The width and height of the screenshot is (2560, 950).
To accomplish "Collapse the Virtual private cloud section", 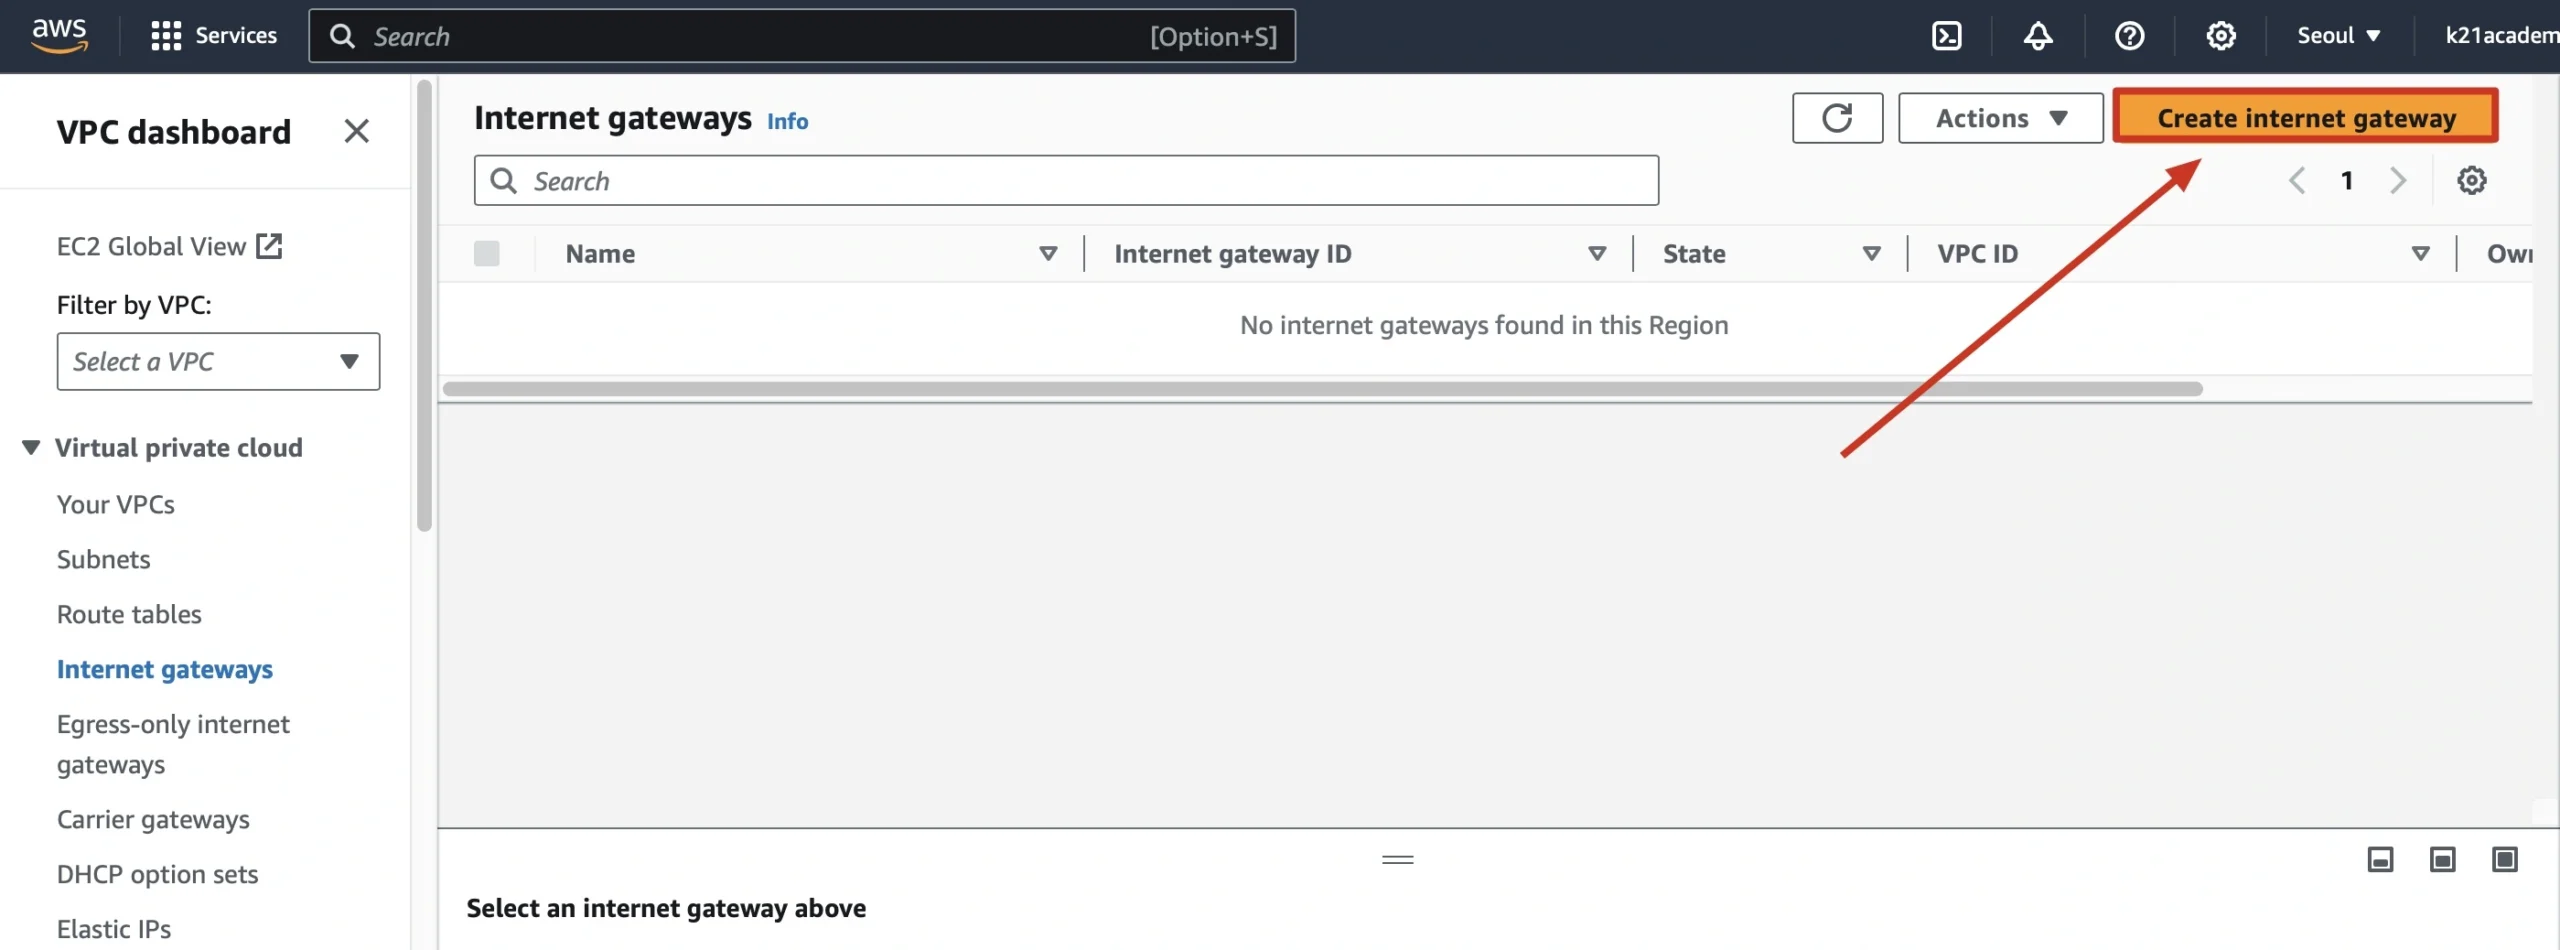I will 31,448.
